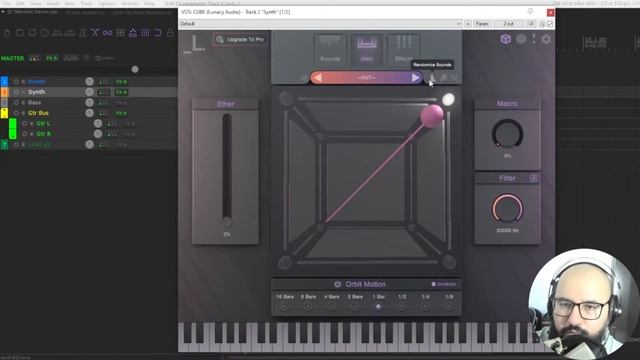Select the 2 Bars orbit rate
The image size is (640, 360).
355,306
